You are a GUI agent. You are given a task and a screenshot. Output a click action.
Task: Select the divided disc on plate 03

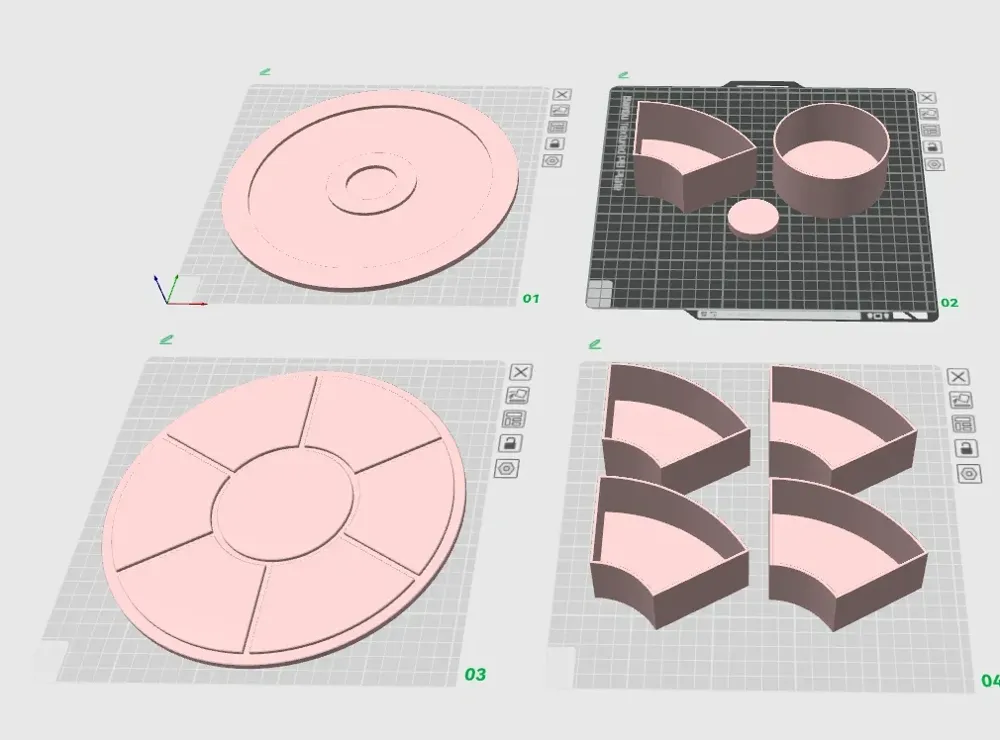point(284,518)
